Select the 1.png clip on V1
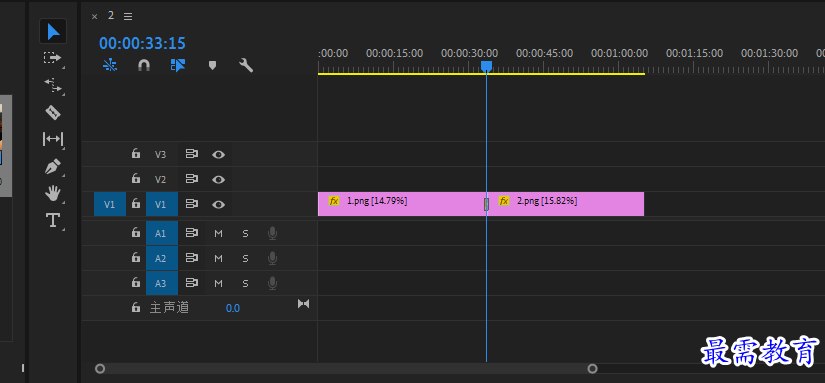 402,204
